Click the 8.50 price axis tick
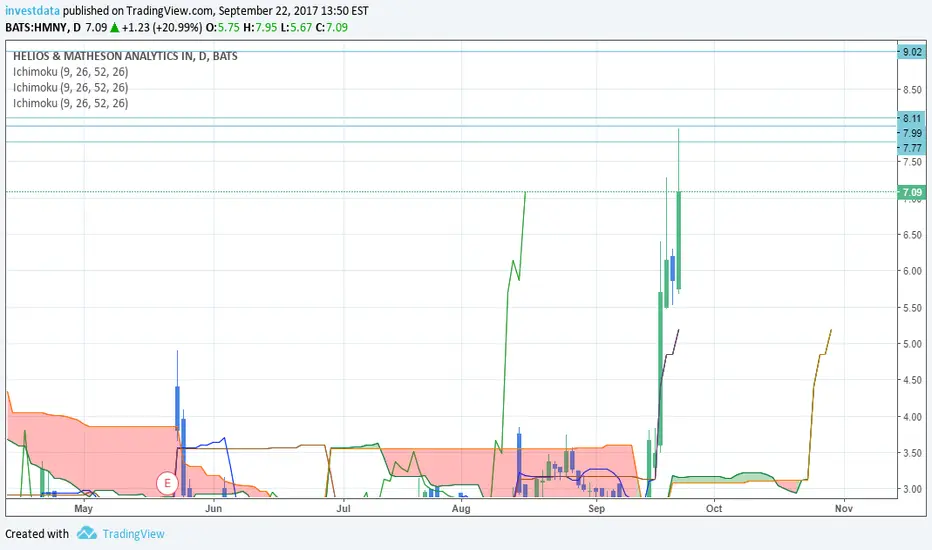932x550 pixels. coord(912,90)
